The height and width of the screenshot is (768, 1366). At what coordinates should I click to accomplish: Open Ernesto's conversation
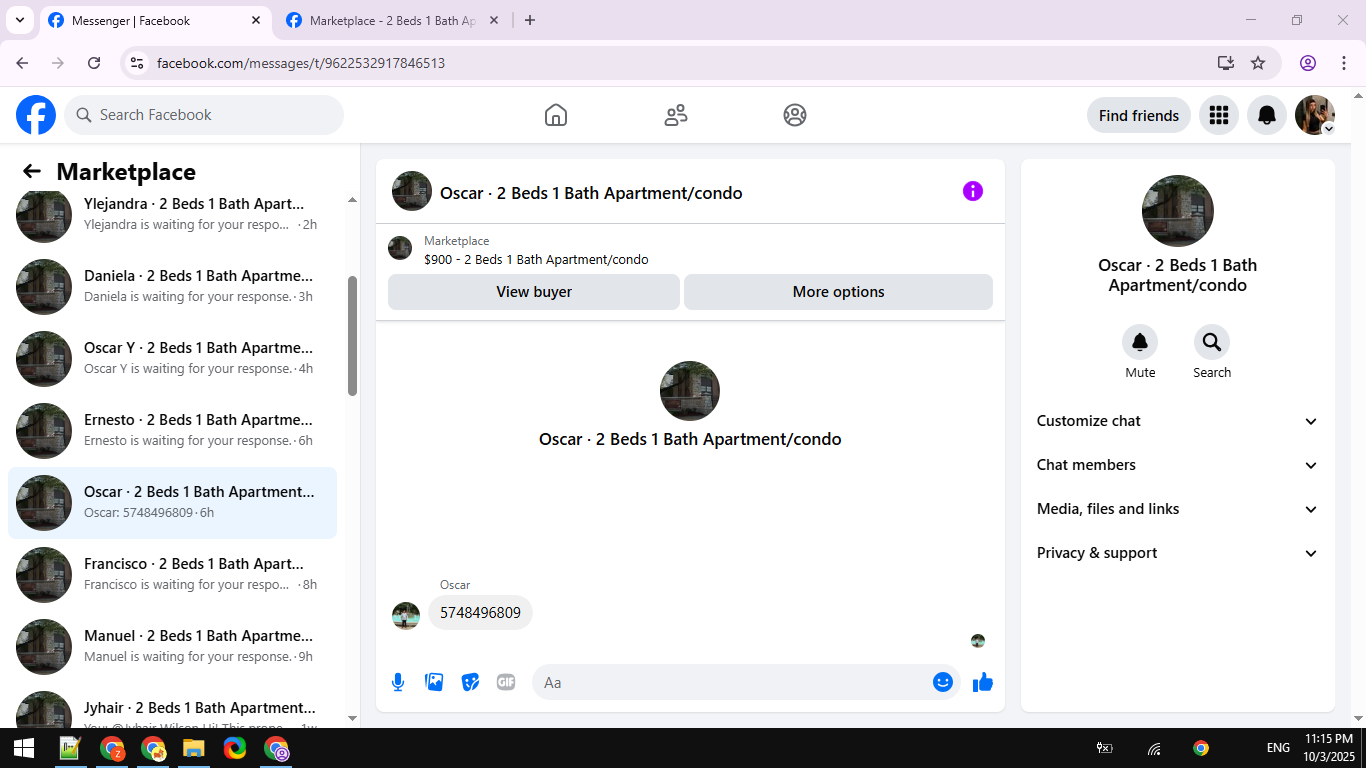172,430
